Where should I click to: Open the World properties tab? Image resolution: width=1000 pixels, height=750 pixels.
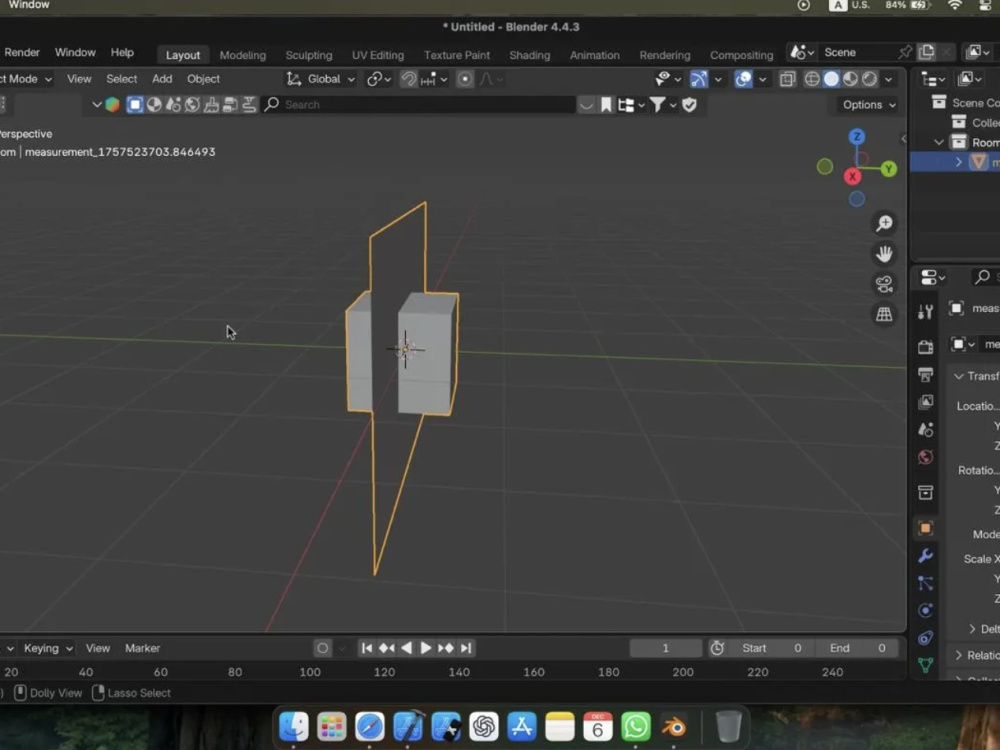click(x=925, y=457)
